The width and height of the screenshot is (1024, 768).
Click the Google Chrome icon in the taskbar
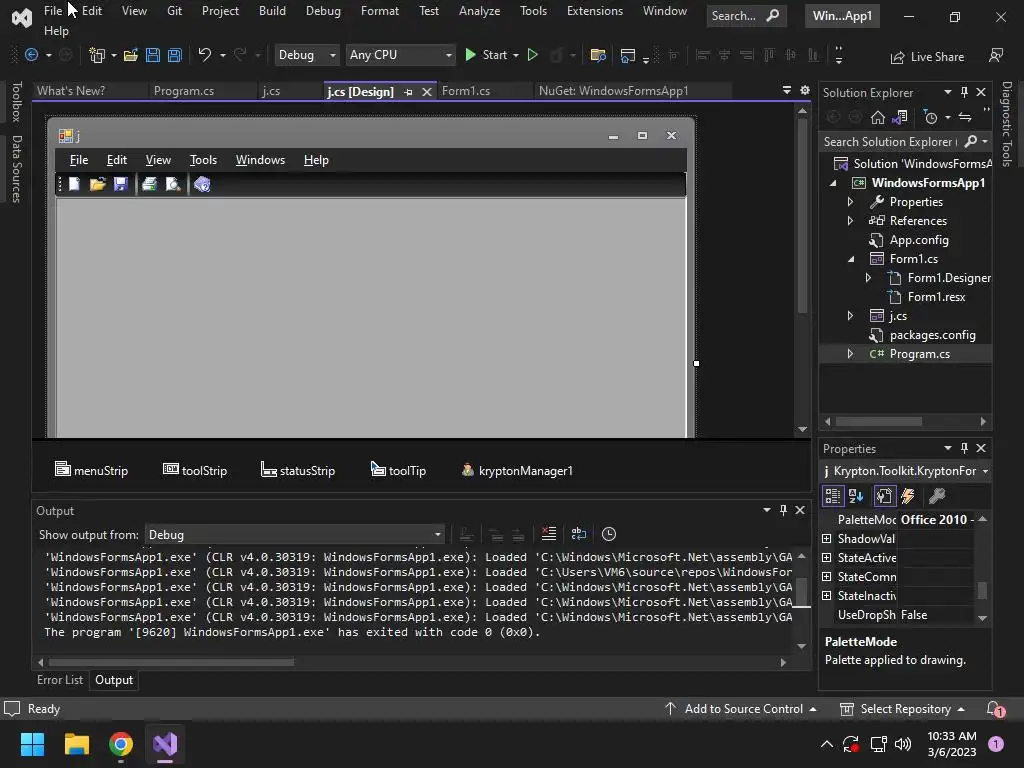click(x=121, y=744)
